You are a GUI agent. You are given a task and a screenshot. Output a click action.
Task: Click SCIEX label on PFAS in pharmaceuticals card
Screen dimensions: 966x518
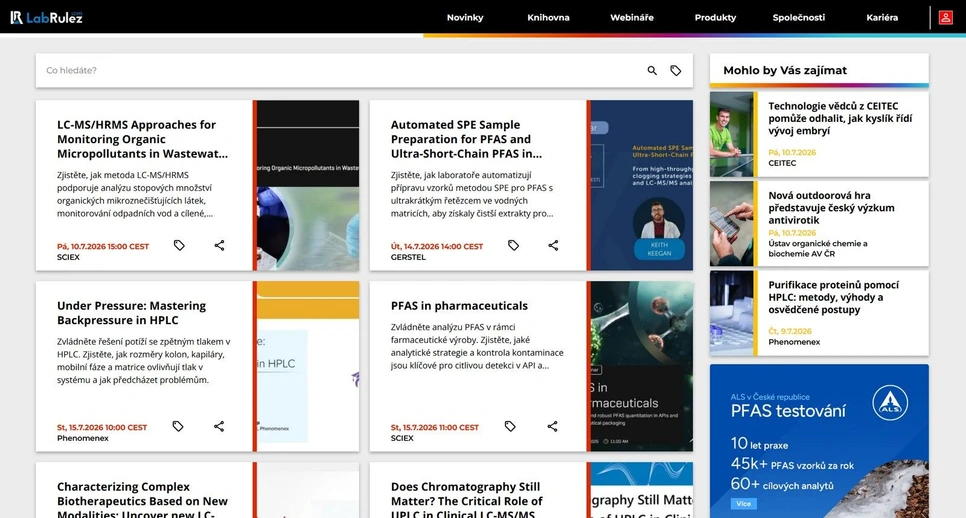tap(402, 439)
